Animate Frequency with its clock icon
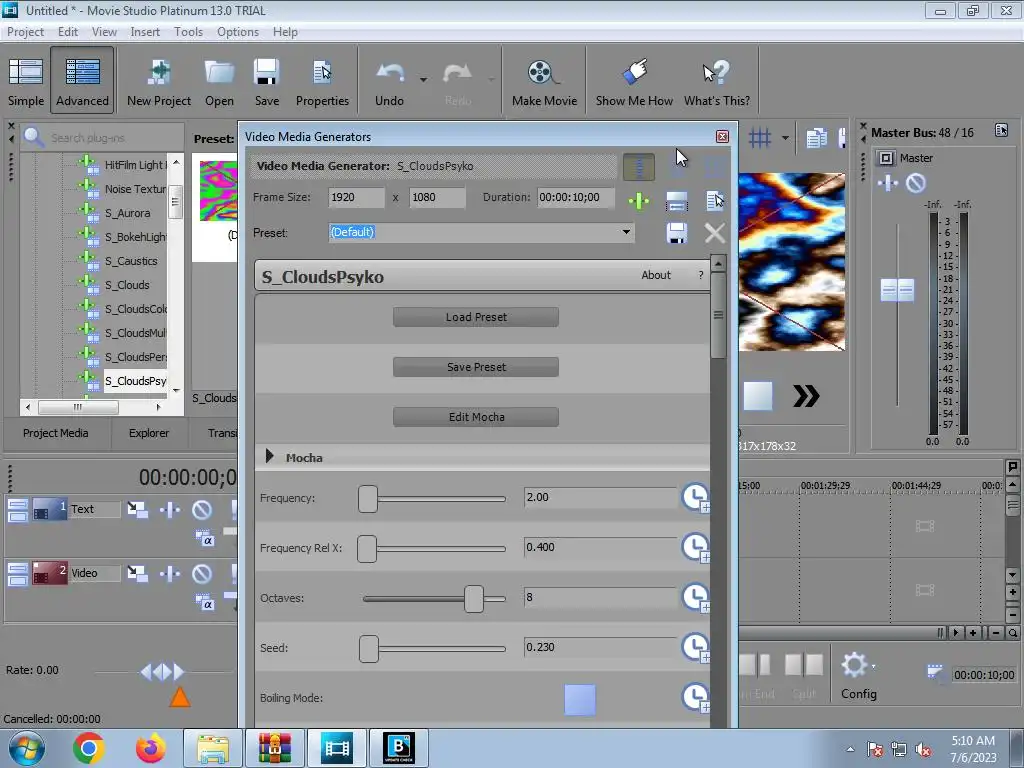Image resolution: width=1024 pixels, height=768 pixels. [696, 498]
